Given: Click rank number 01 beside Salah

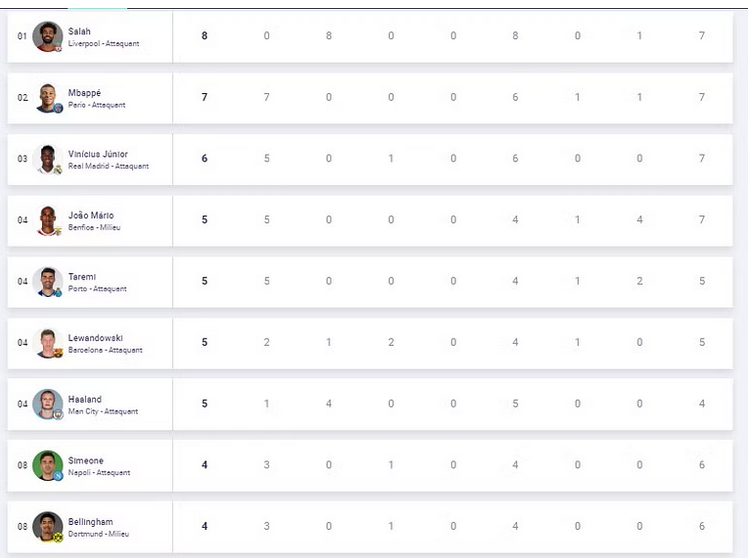Looking at the screenshot, I should pos(22,36).
